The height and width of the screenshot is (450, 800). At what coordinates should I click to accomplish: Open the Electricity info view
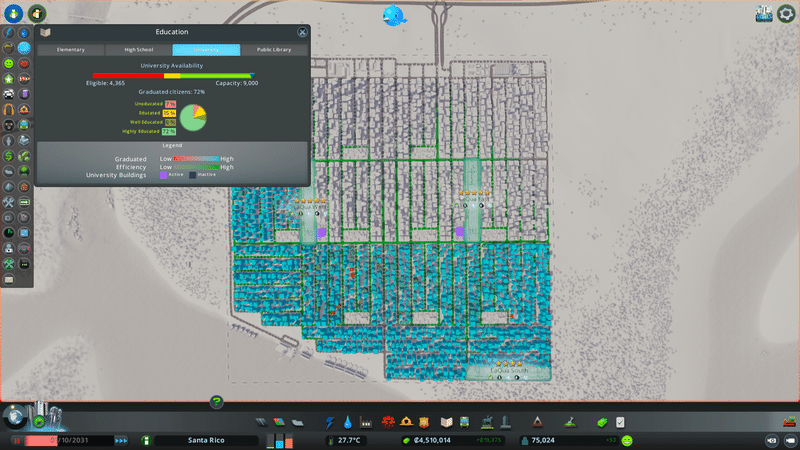(x=9, y=33)
